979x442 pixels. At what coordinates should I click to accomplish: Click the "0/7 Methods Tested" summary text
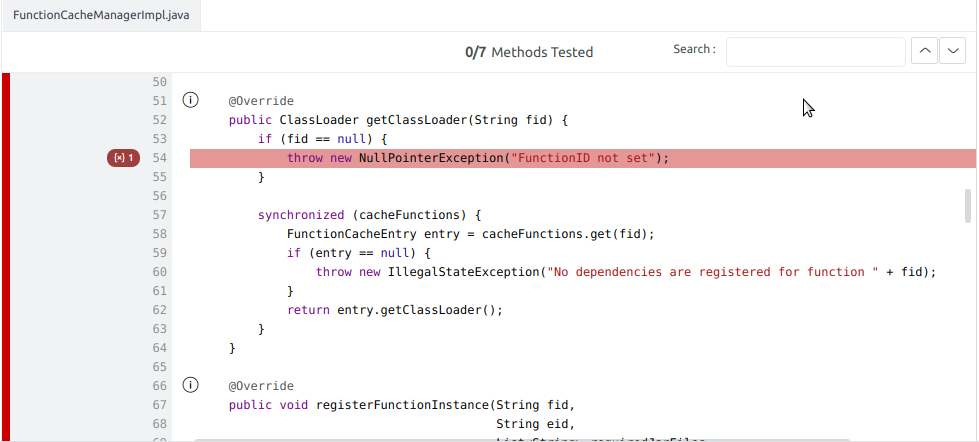(529, 52)
